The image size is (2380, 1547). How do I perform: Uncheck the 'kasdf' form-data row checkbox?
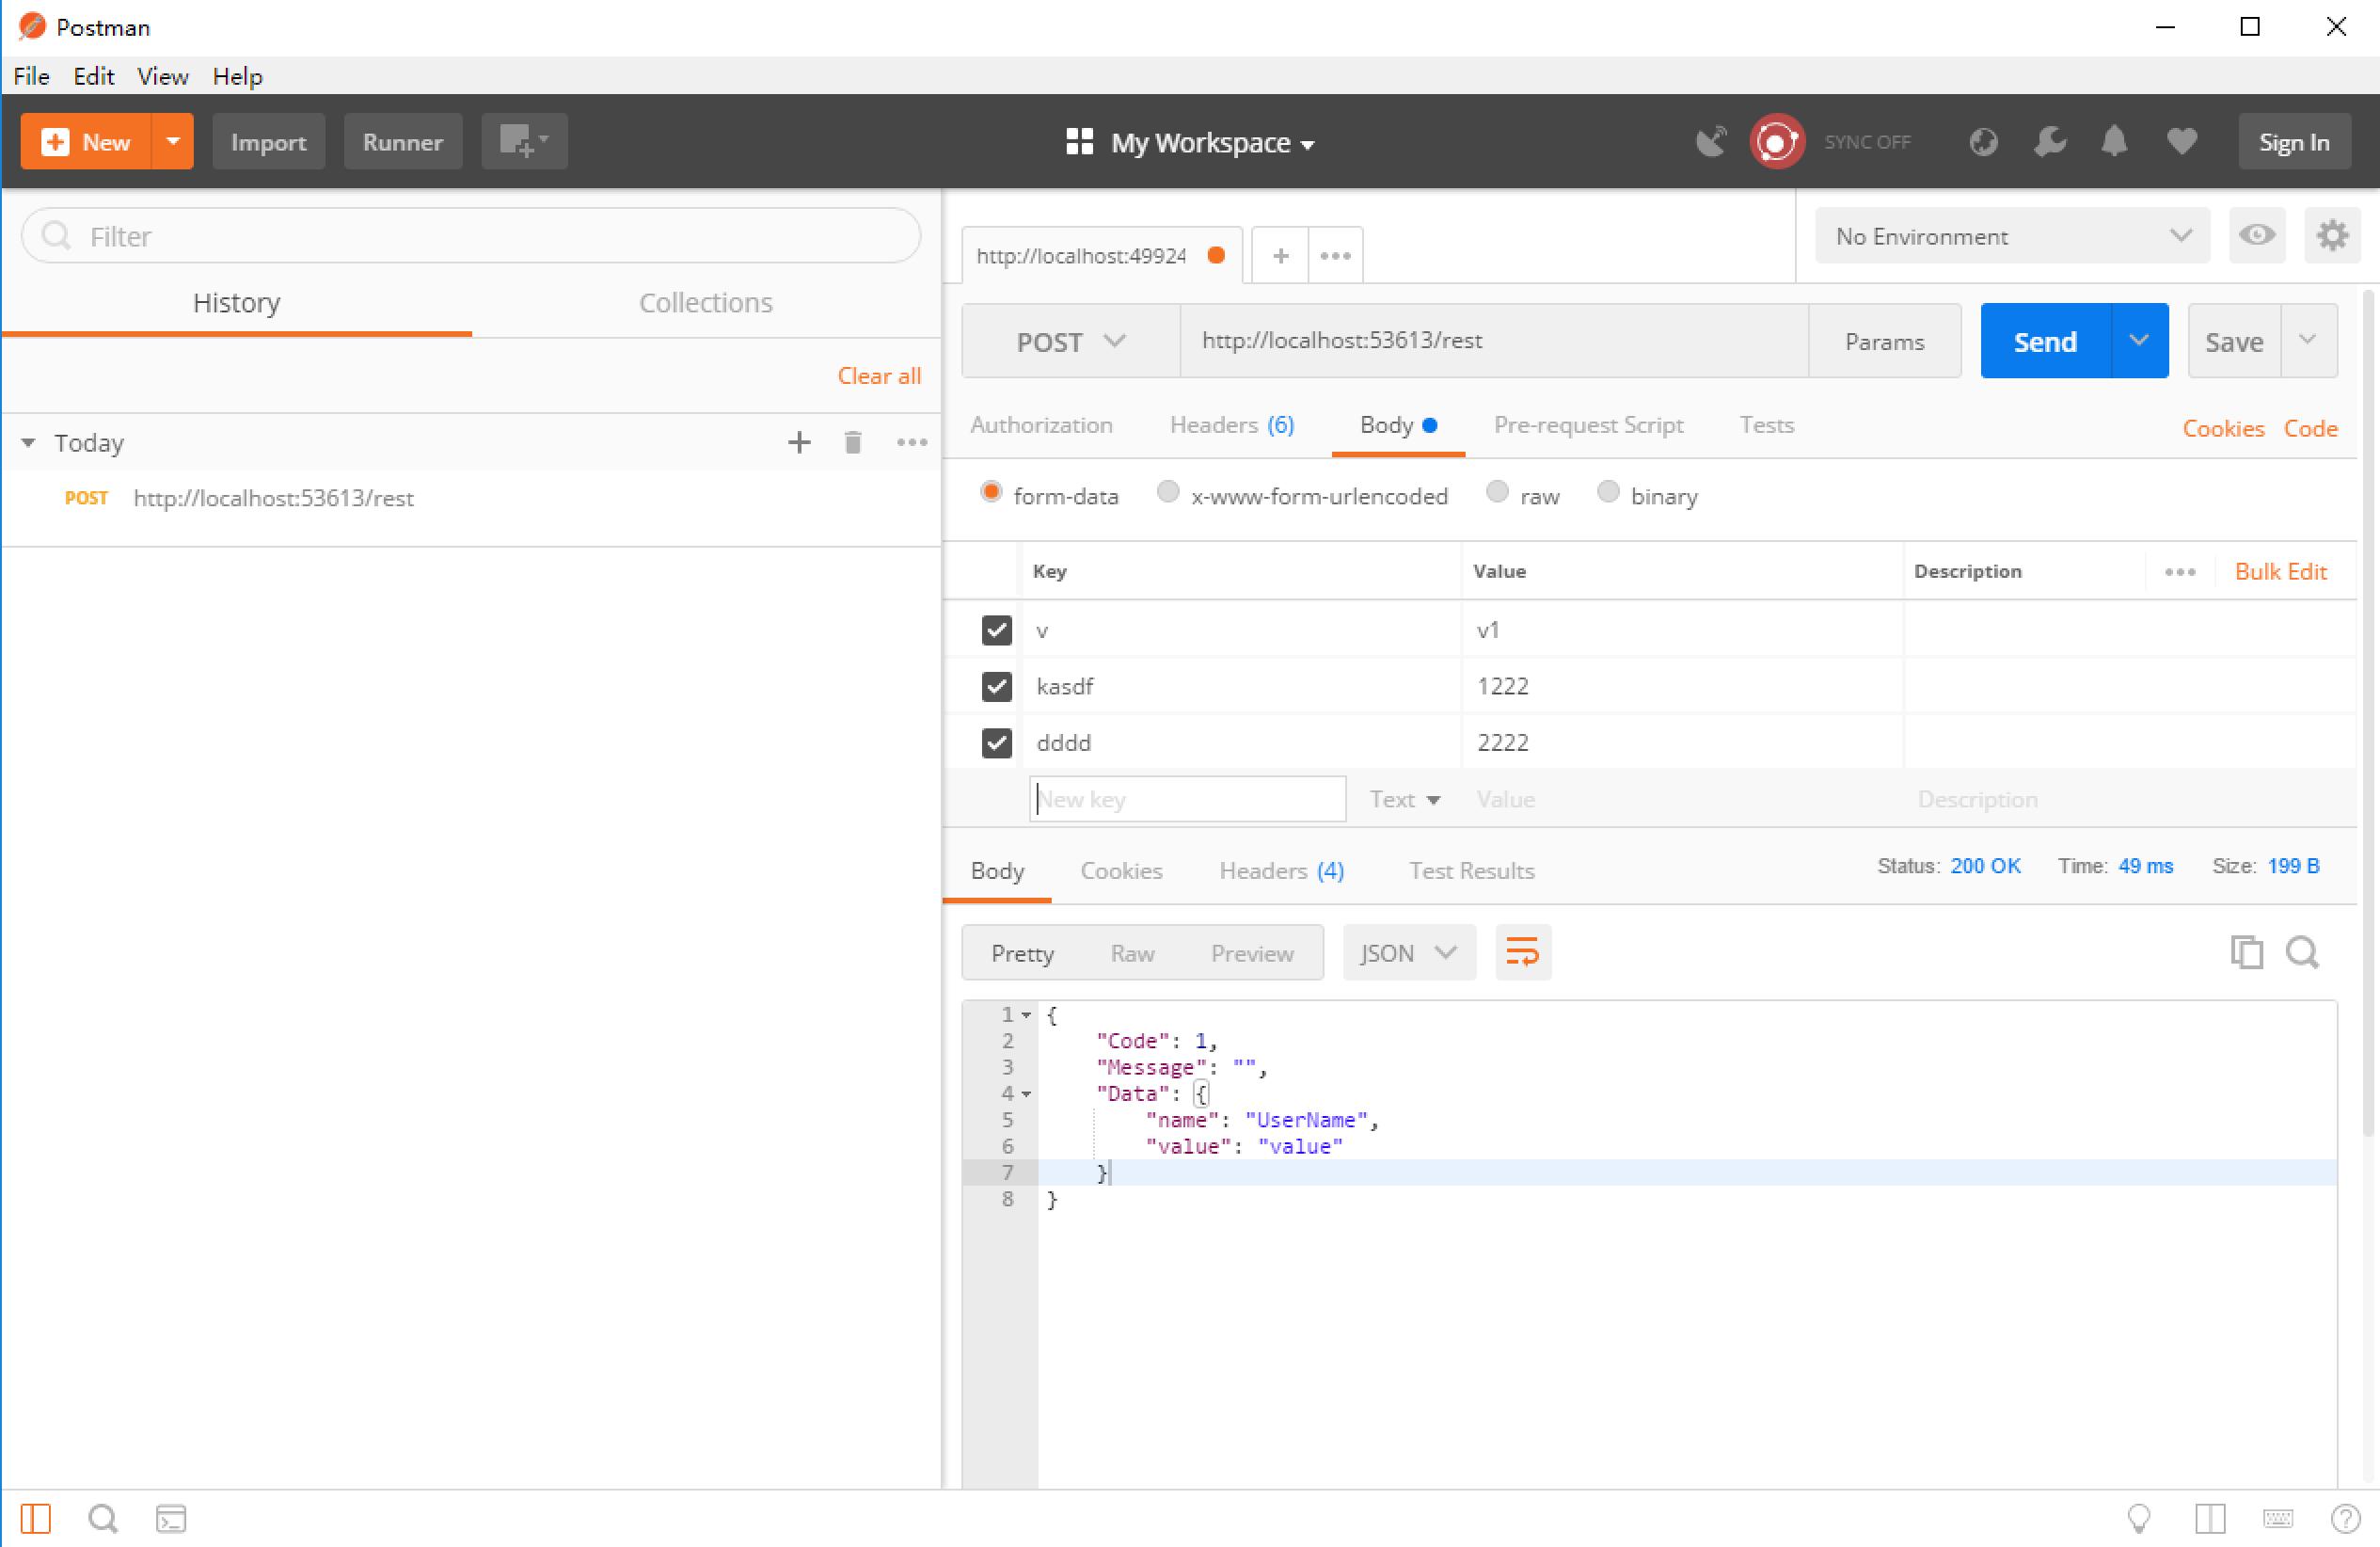click(x=996, y=686)
